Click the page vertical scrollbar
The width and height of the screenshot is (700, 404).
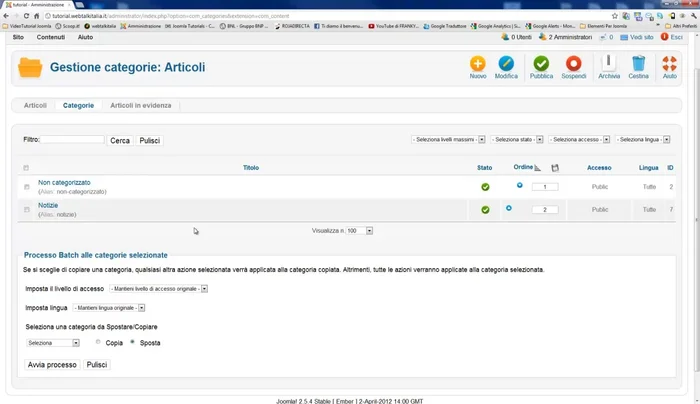pyautogui.click(x=697, y=219)
